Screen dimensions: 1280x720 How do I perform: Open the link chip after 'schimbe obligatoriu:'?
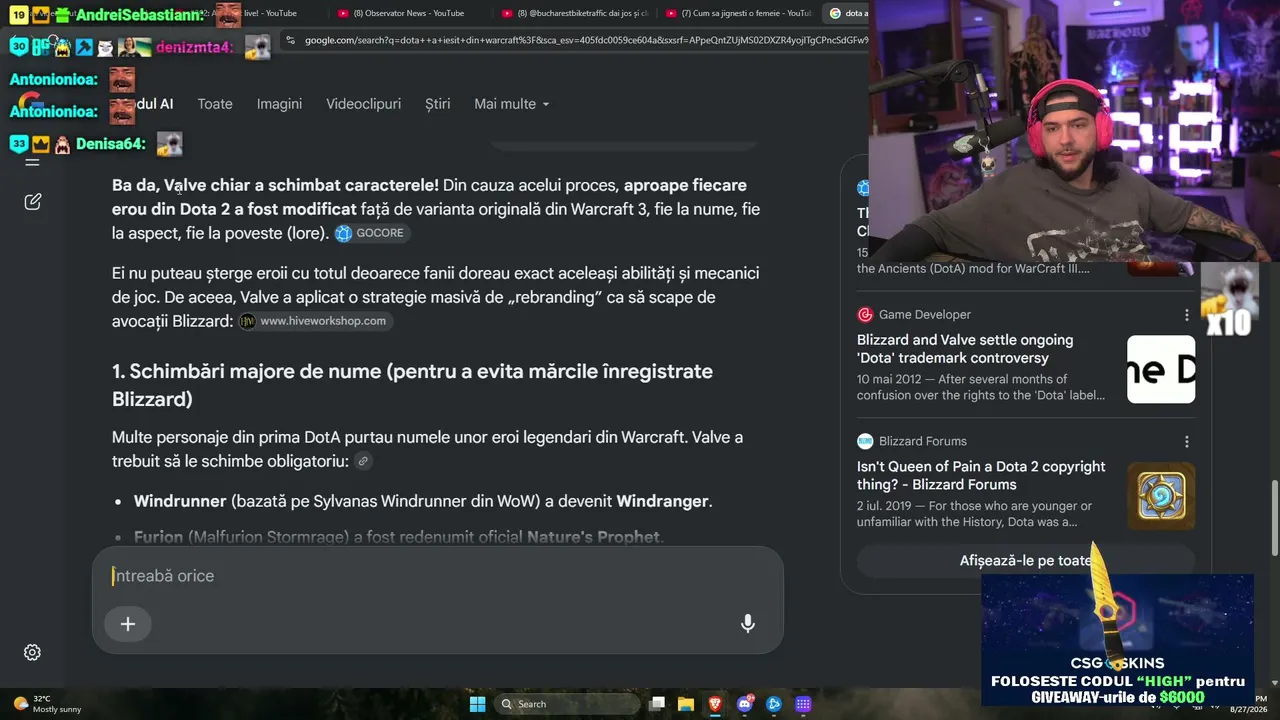tap(363, 461)
